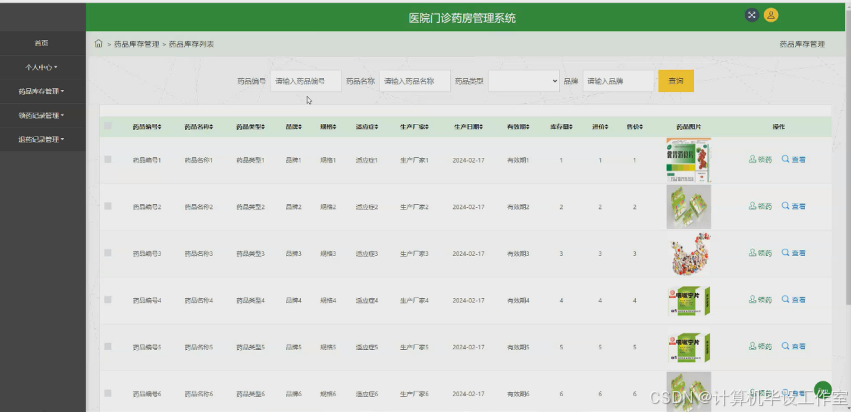Viewport: 852px width, 413px height.
Task: Sort by 库存量 column arrows
Action: (x=572, y=127)
